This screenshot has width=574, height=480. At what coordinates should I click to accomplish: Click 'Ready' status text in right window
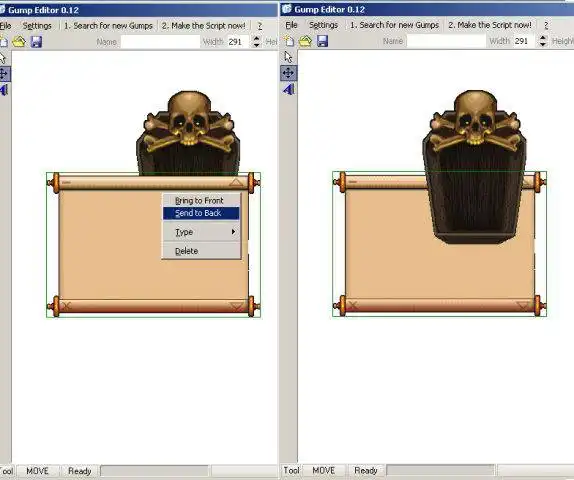click(366, 470)
